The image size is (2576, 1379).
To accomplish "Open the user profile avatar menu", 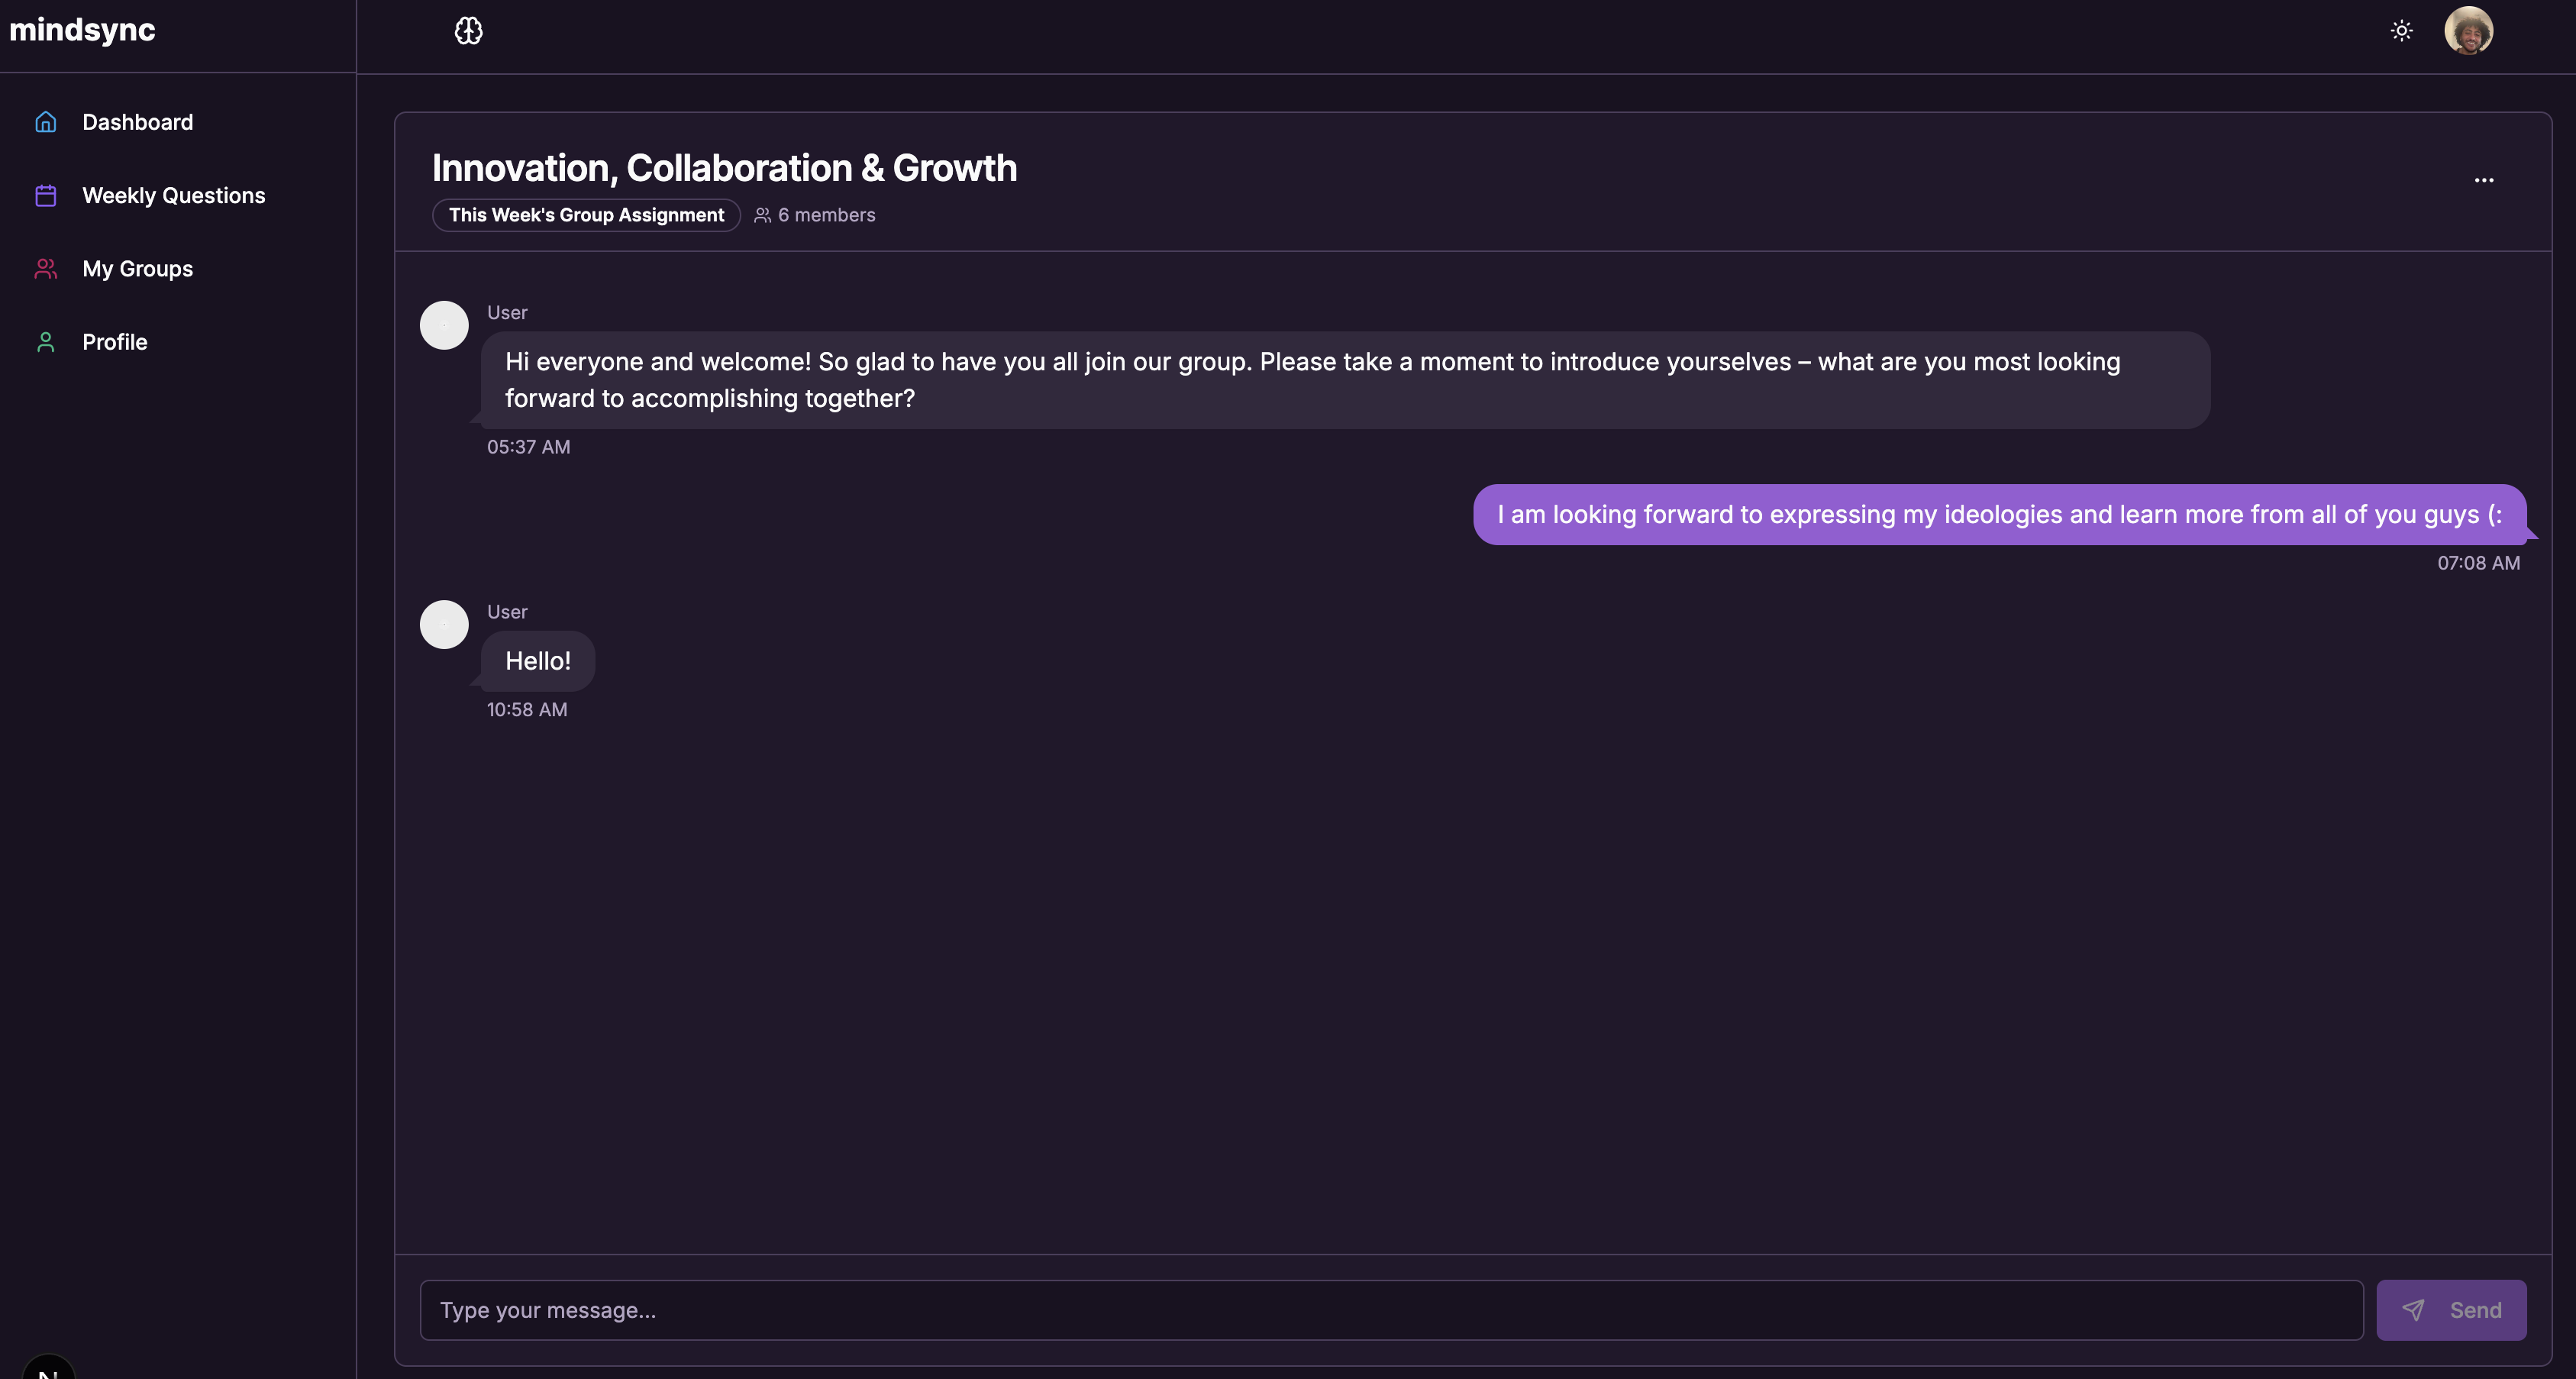I will [2467, 31].
